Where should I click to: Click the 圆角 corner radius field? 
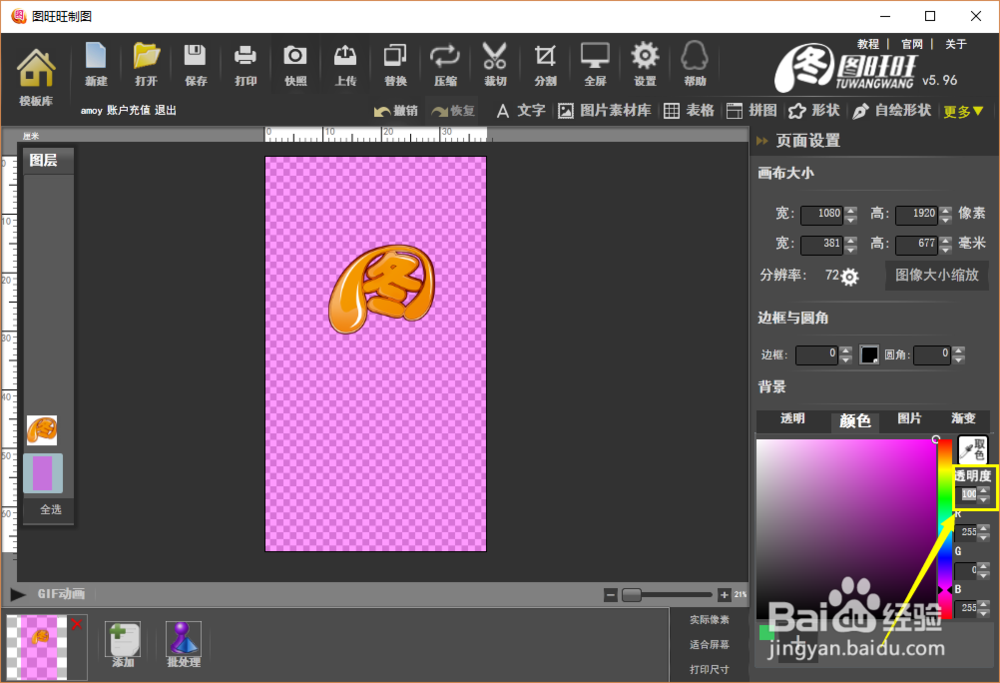point(932,355)
